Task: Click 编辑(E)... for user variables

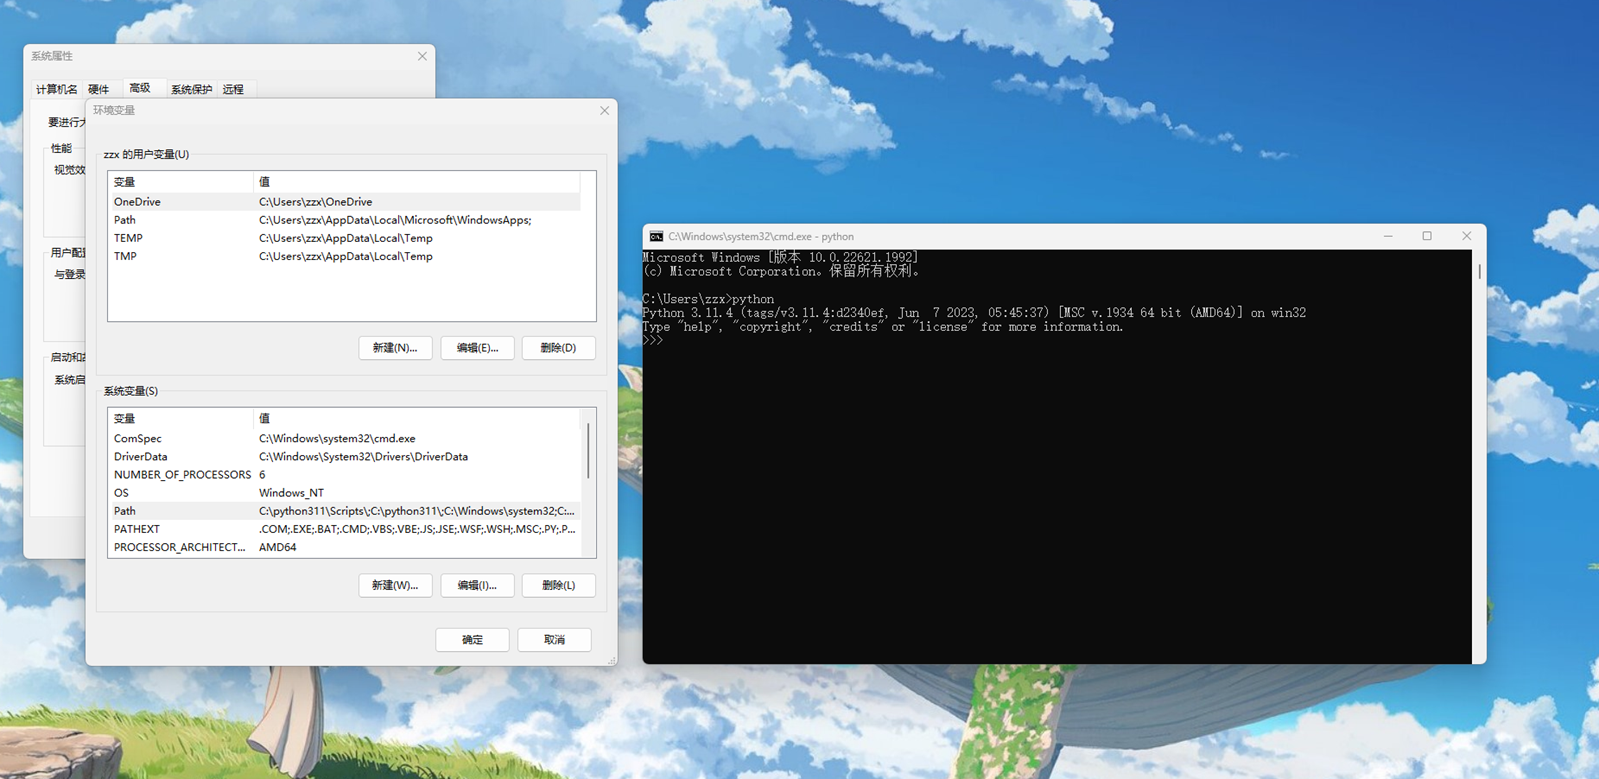Action: click(x=477, y=348)
